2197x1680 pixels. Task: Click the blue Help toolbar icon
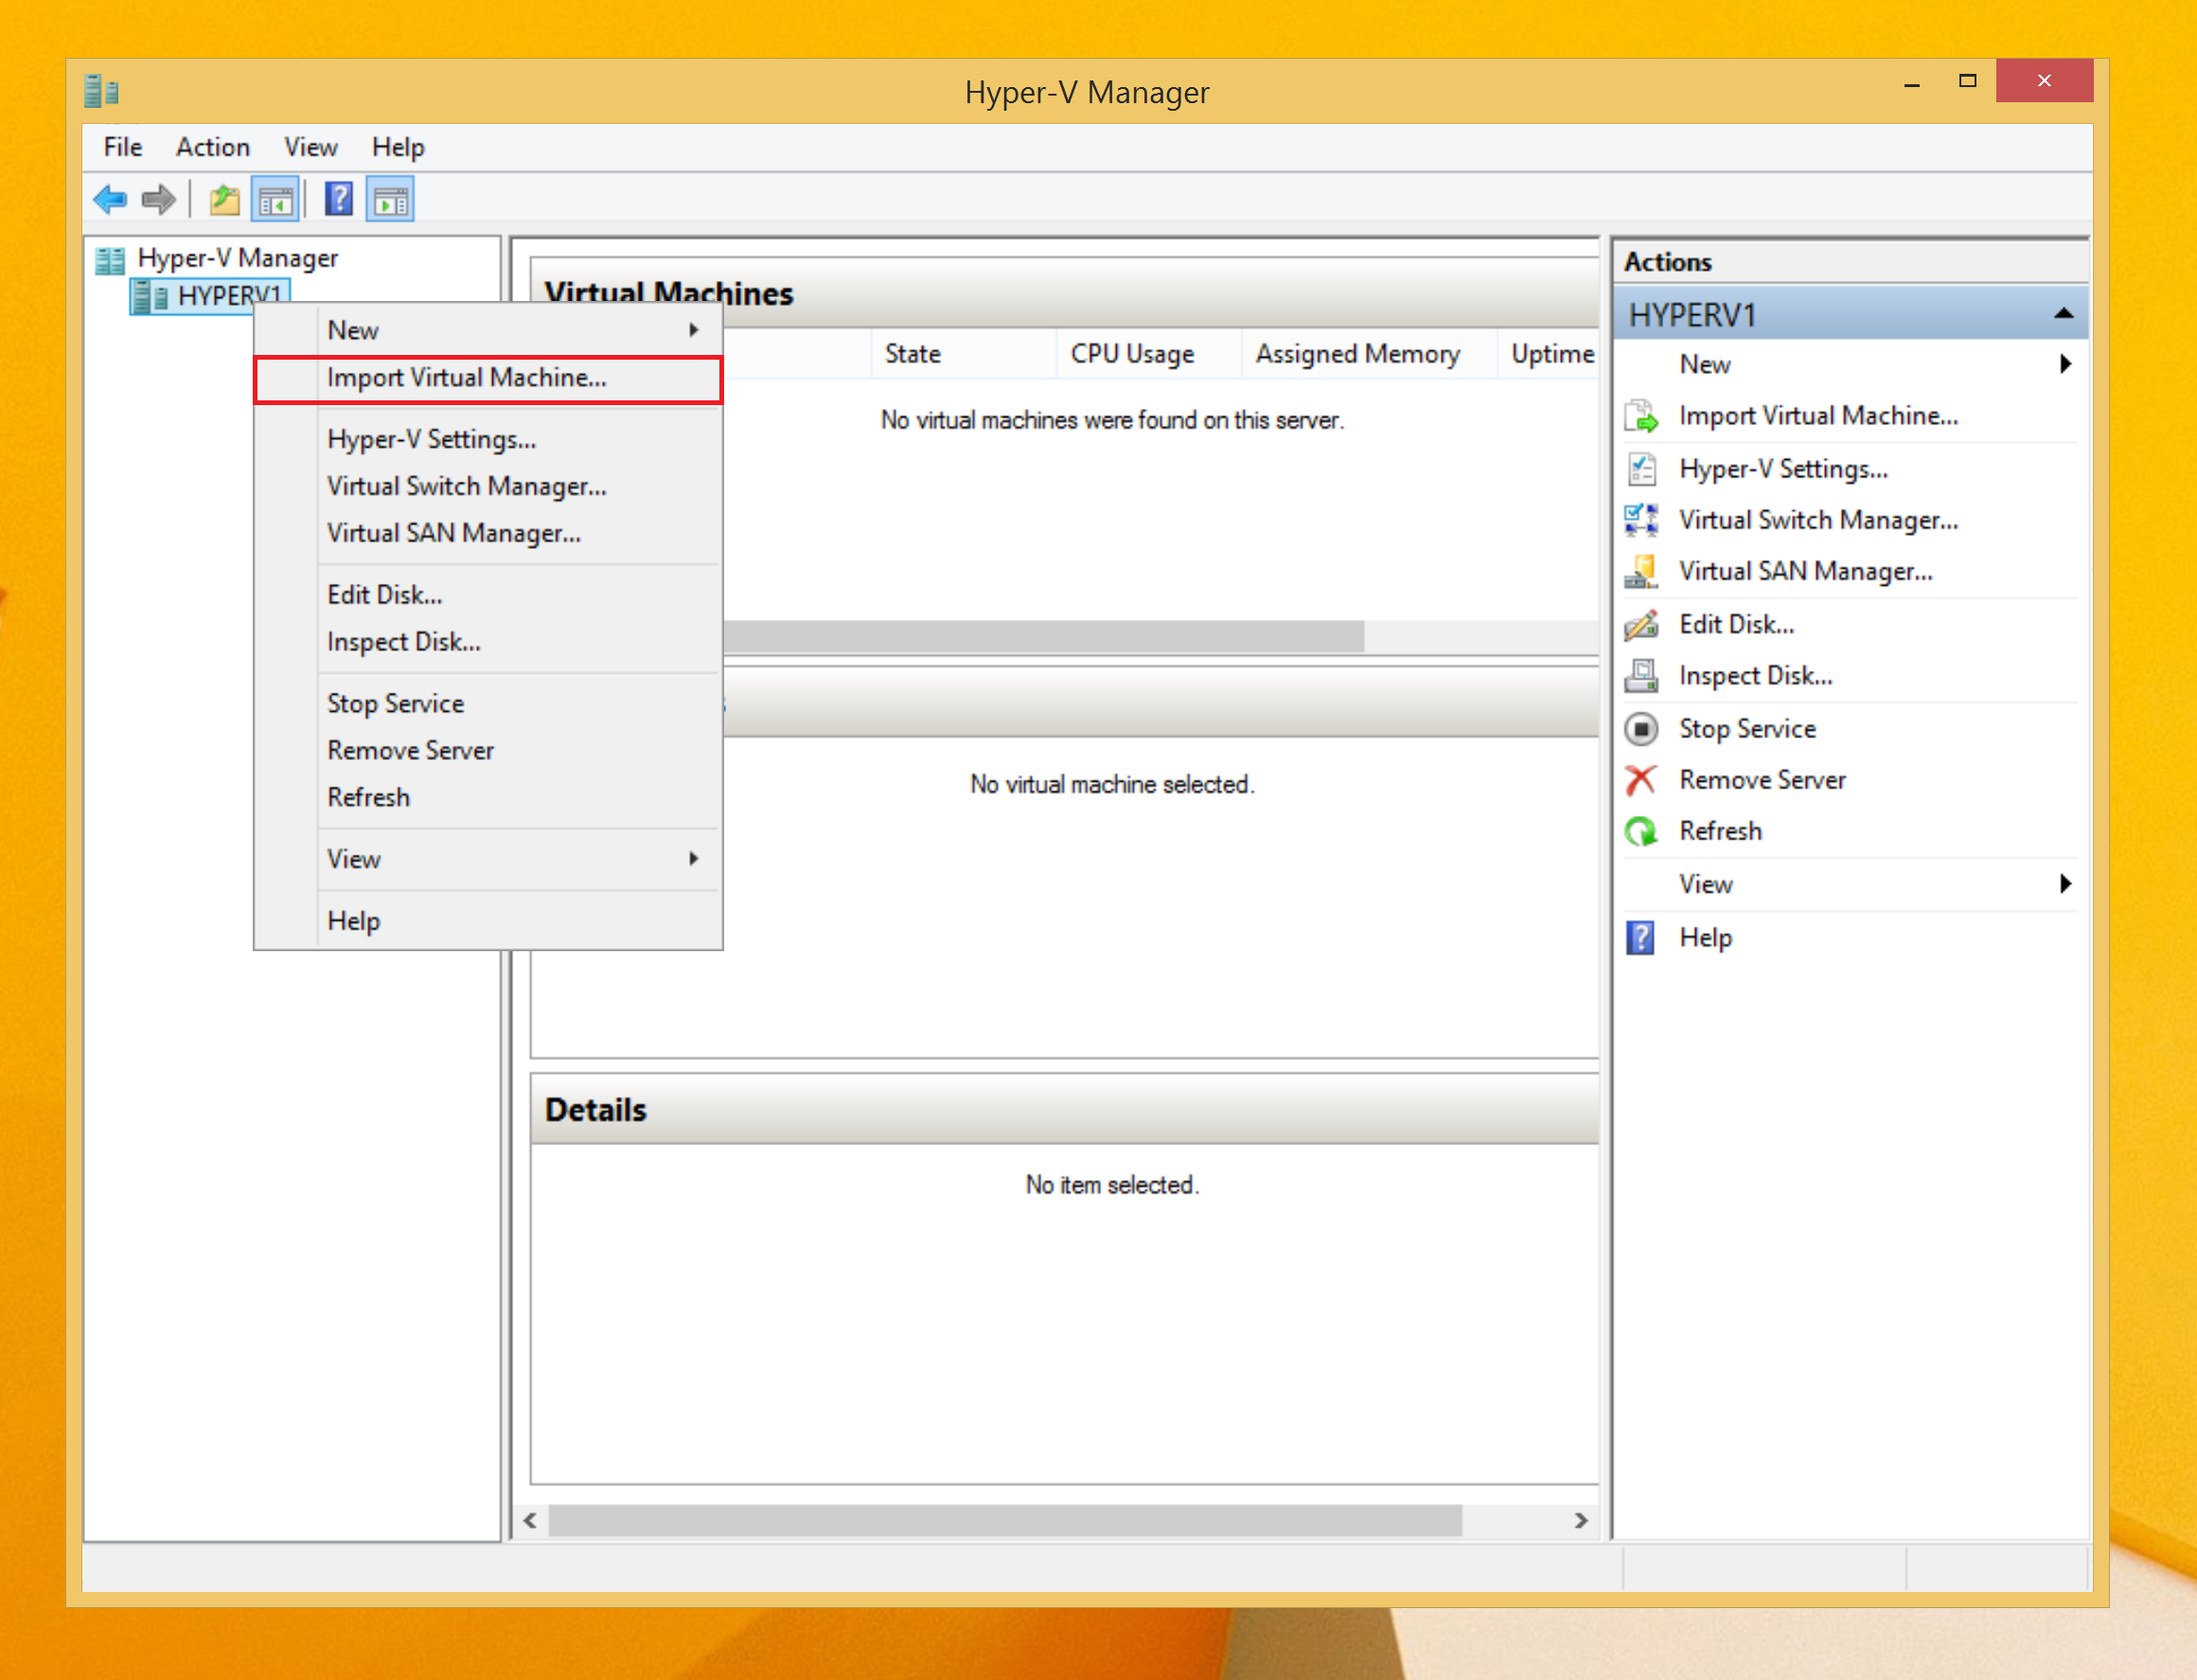pos(339,200)
